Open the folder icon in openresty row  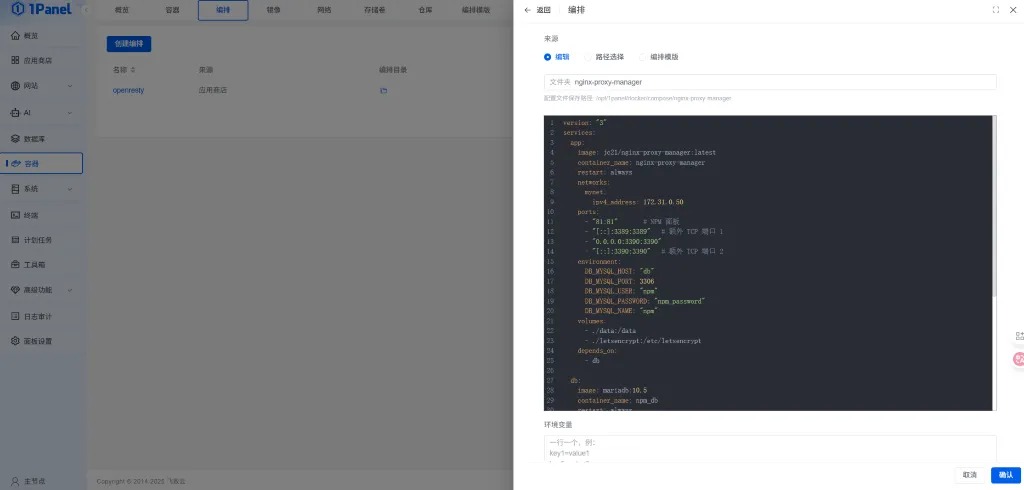tap(383, 90)
